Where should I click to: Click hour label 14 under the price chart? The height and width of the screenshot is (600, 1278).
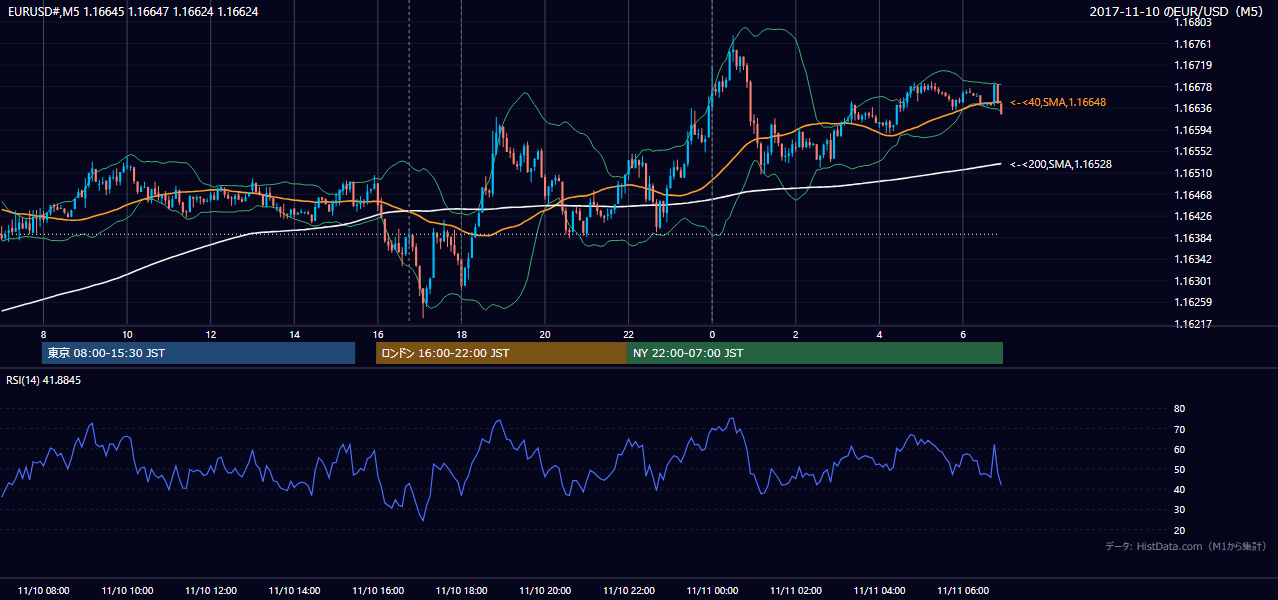coord(294,334)
